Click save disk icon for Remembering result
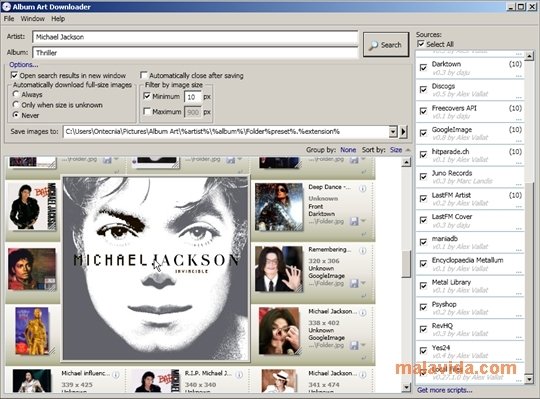540x399 pixels. click(x=354, y=283)
